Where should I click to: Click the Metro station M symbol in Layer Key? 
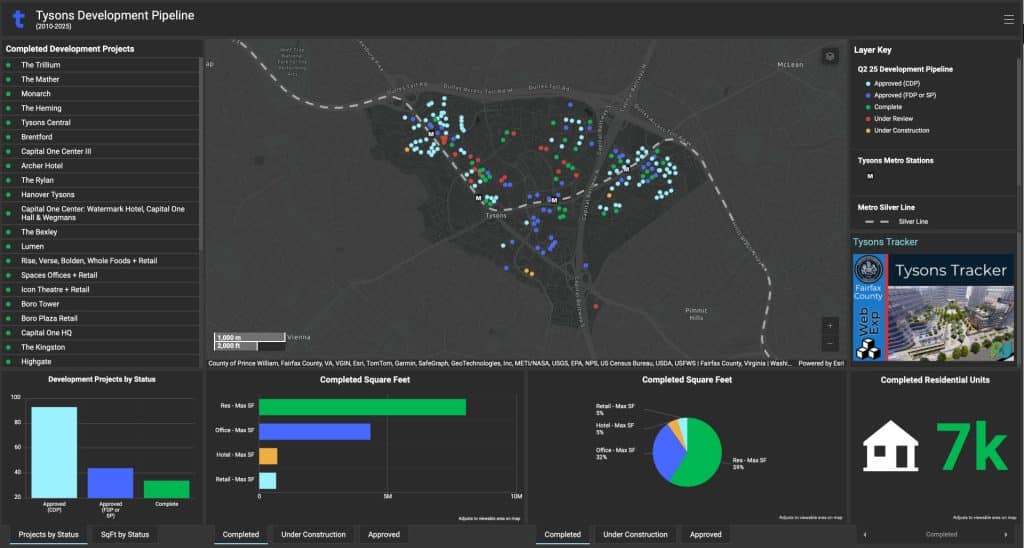[870, 175]
